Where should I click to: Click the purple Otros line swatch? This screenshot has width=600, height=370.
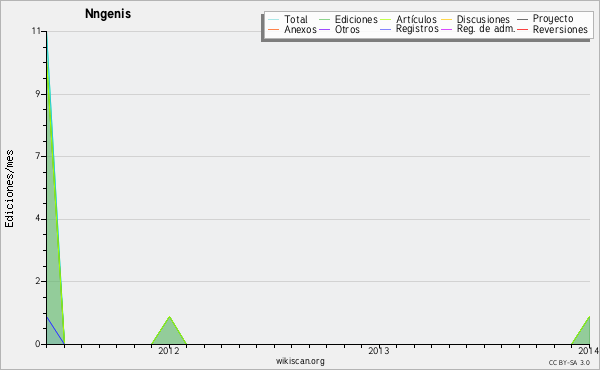click(324, 29)
